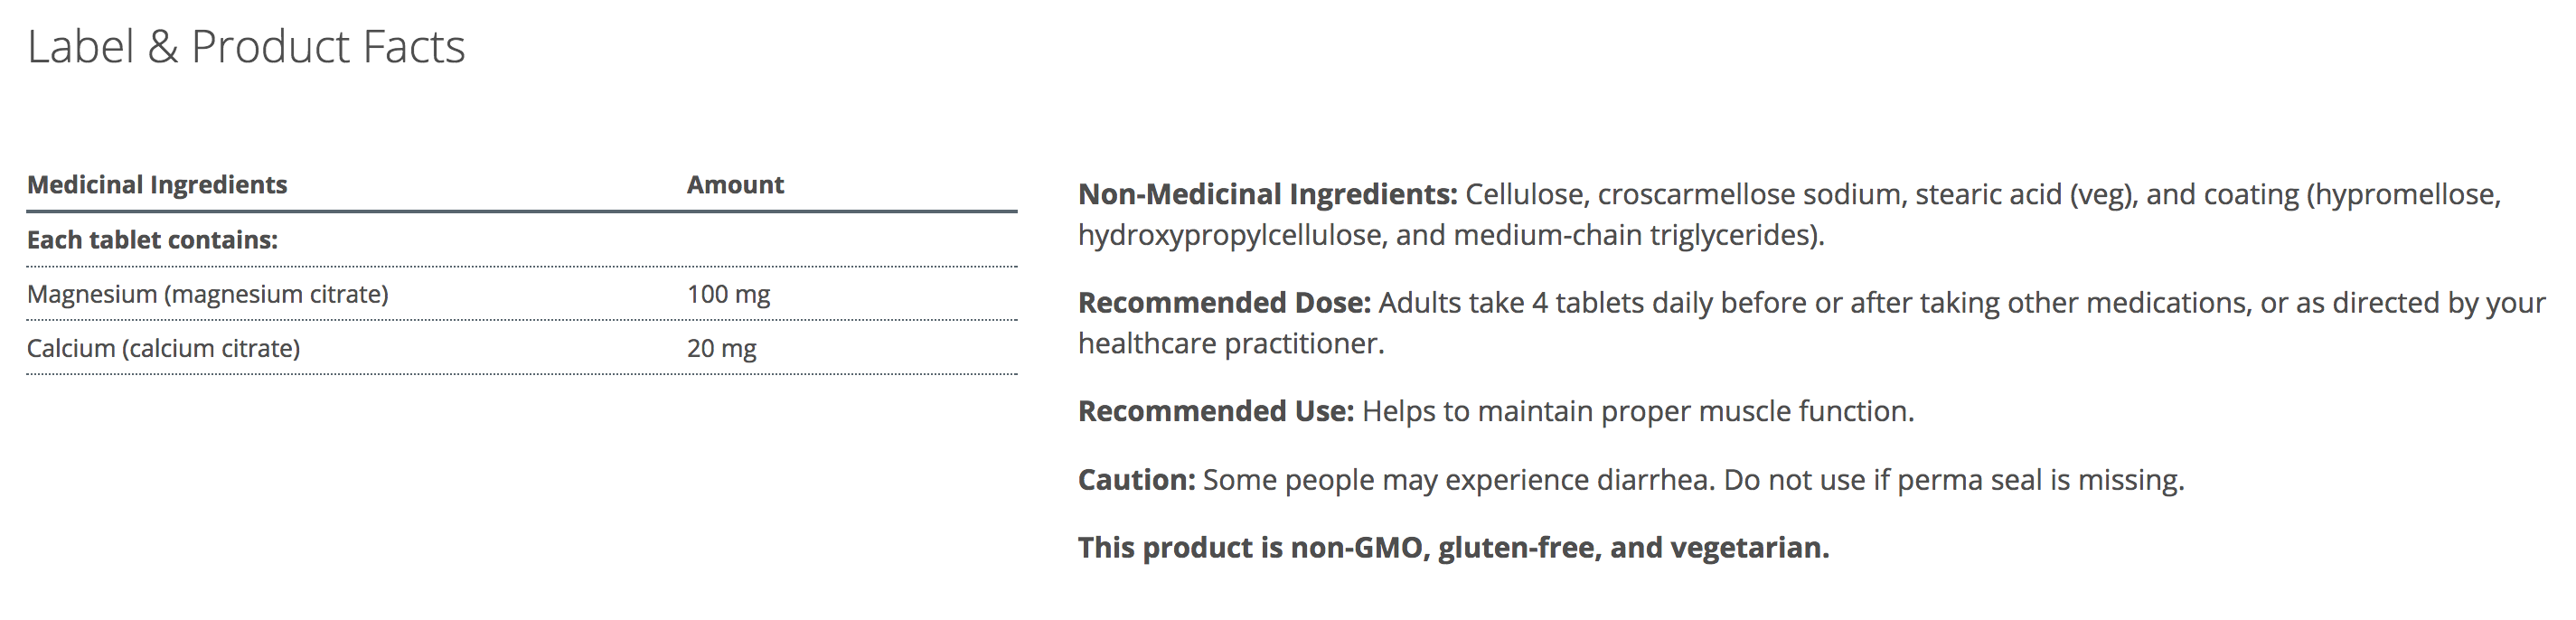Click the bold "Non-Medicinal Ingredients:" label
This screenshot has height=620, width=2576.
click(x=1267, y=194)
